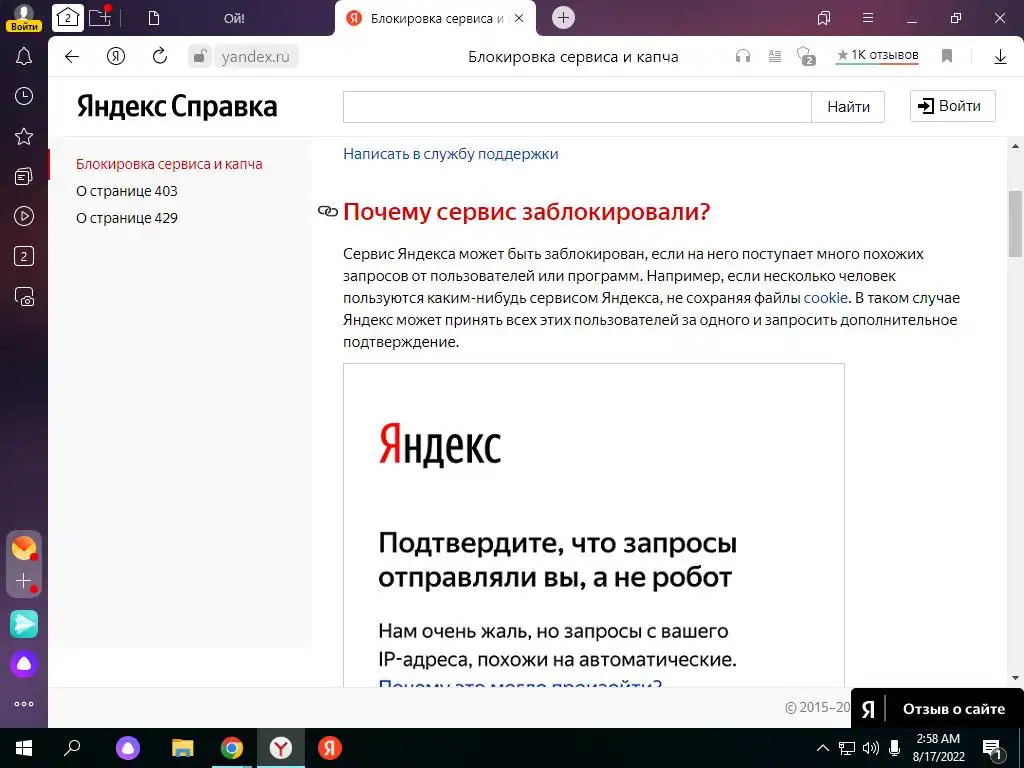
Task: Open downloads arrow icon
Action: pos(1000,57)
